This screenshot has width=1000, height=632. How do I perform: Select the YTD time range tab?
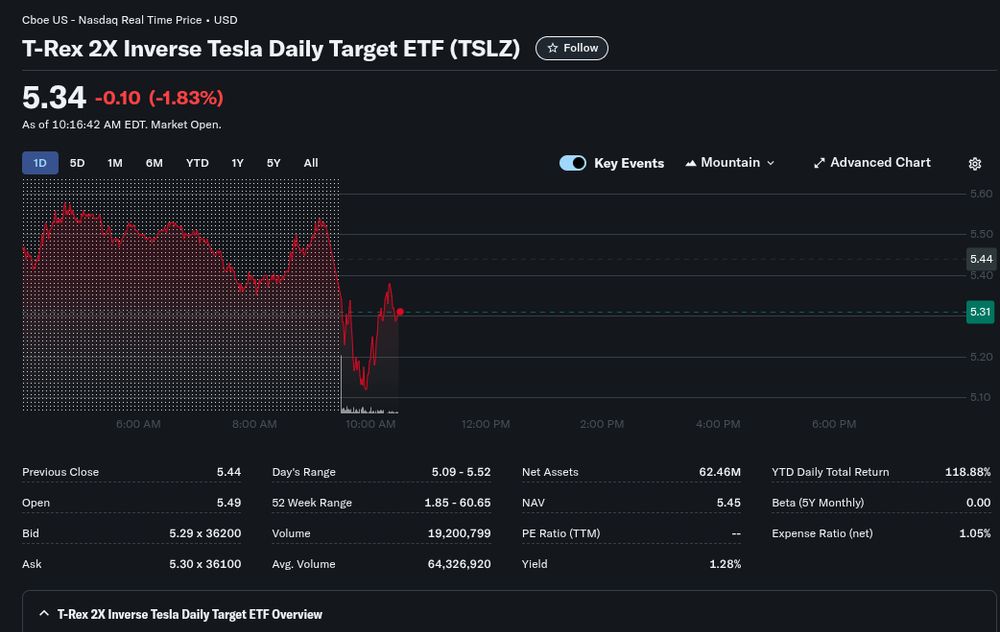pyautogui.click(x=197, y=163)
